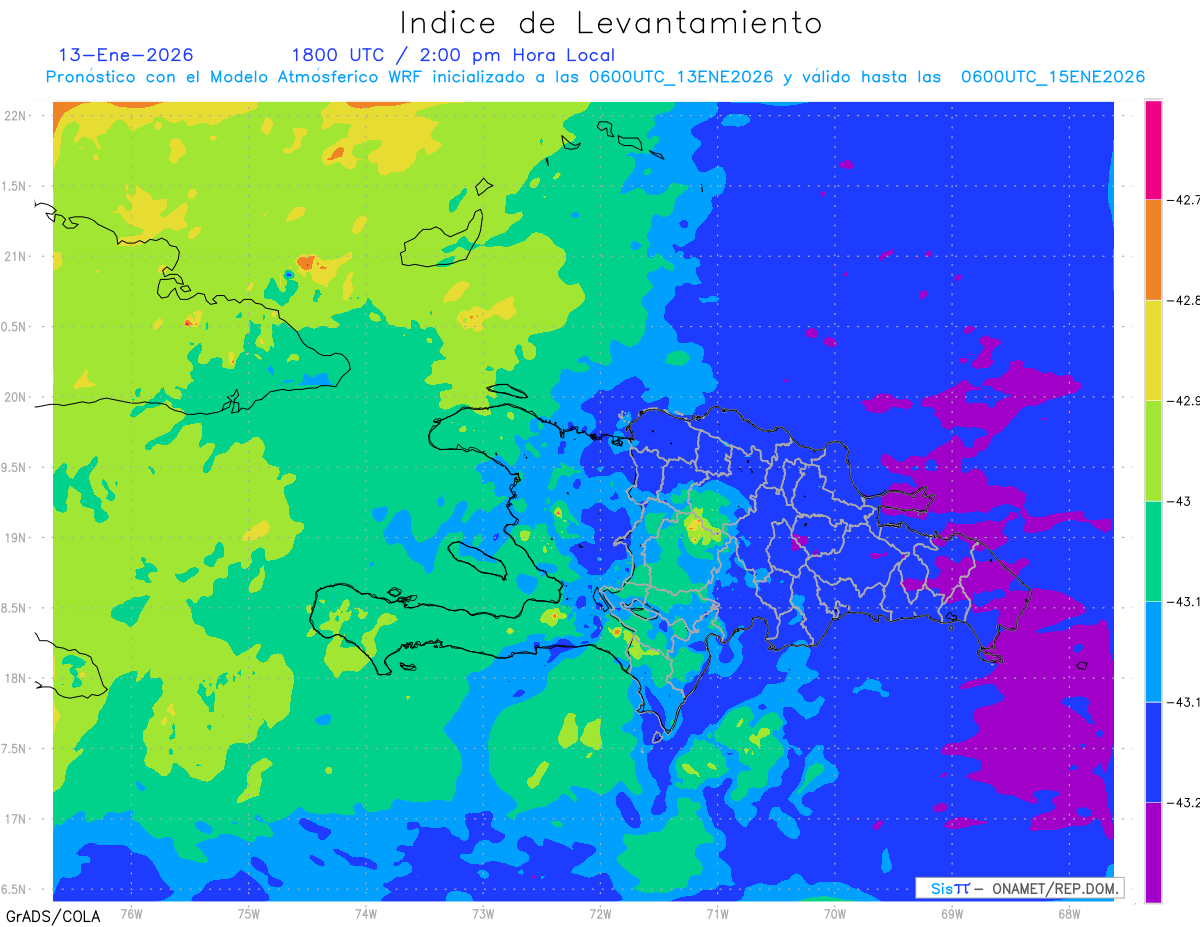Viewport: 1200px width, 927px height.
Task: Click legend value '-42.8'
Action: (x=1184, y=300)
